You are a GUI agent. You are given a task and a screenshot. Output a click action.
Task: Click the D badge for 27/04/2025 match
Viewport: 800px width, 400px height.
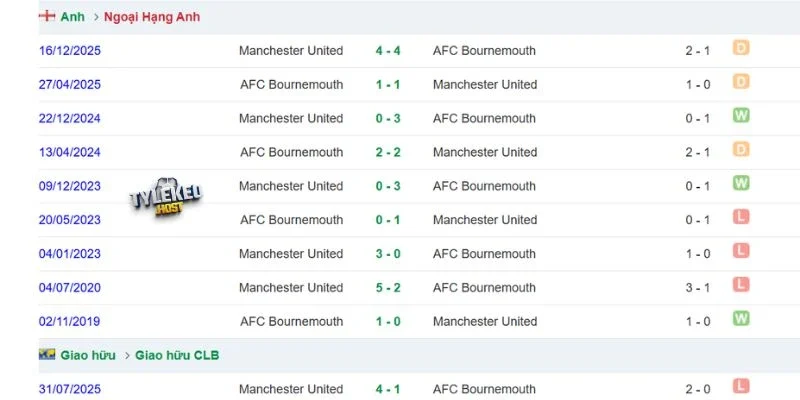click(741, 82)
